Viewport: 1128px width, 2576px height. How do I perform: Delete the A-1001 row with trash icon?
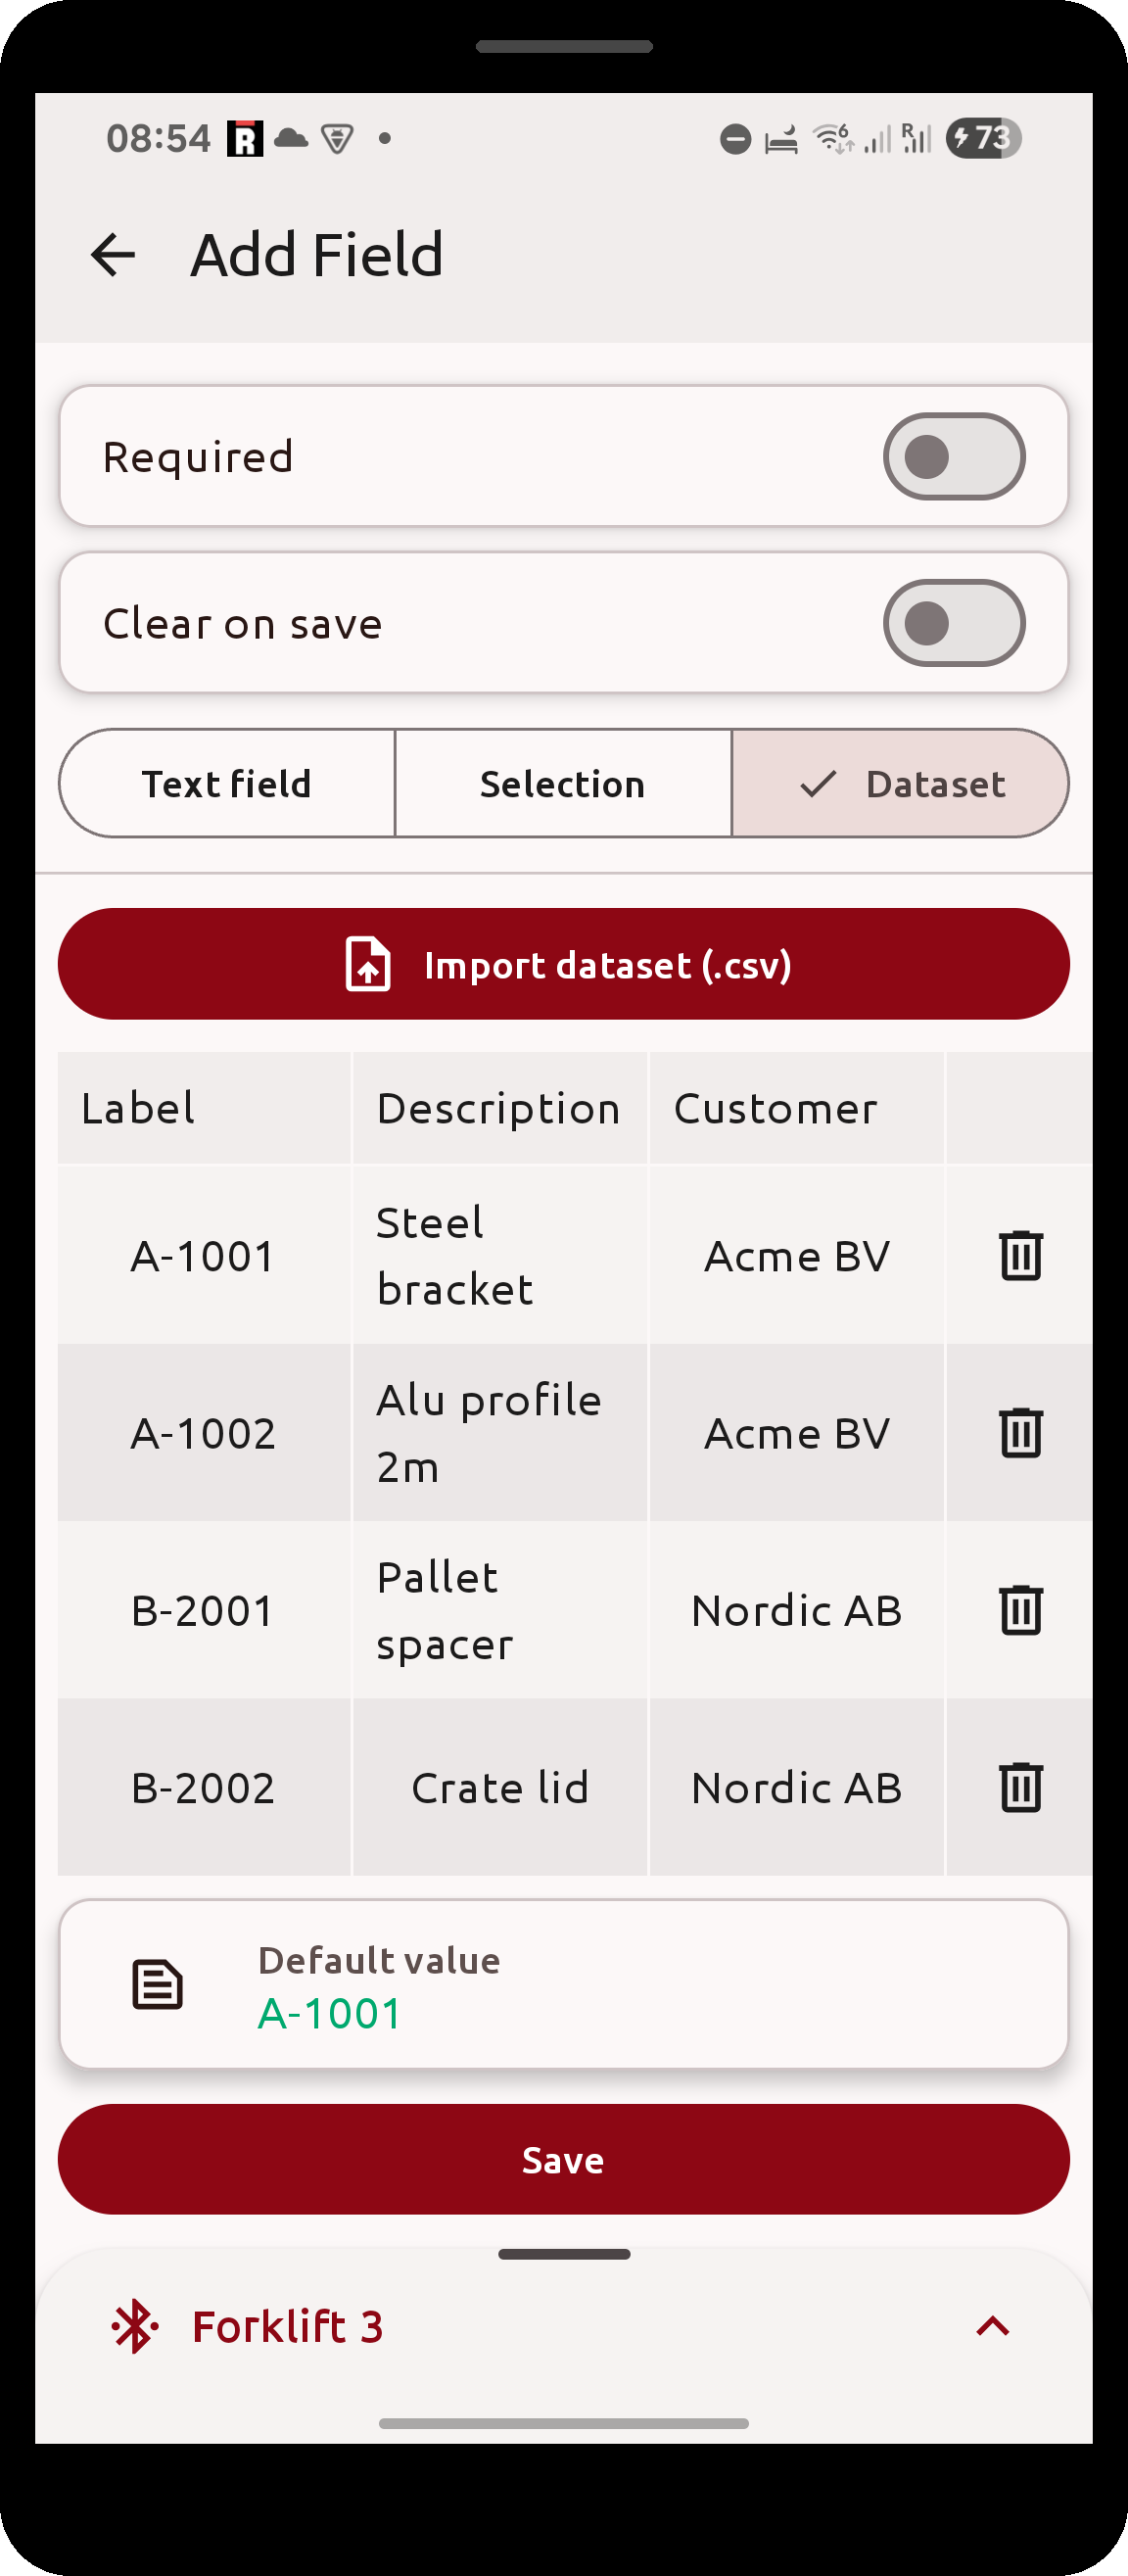point(1020,1255)
